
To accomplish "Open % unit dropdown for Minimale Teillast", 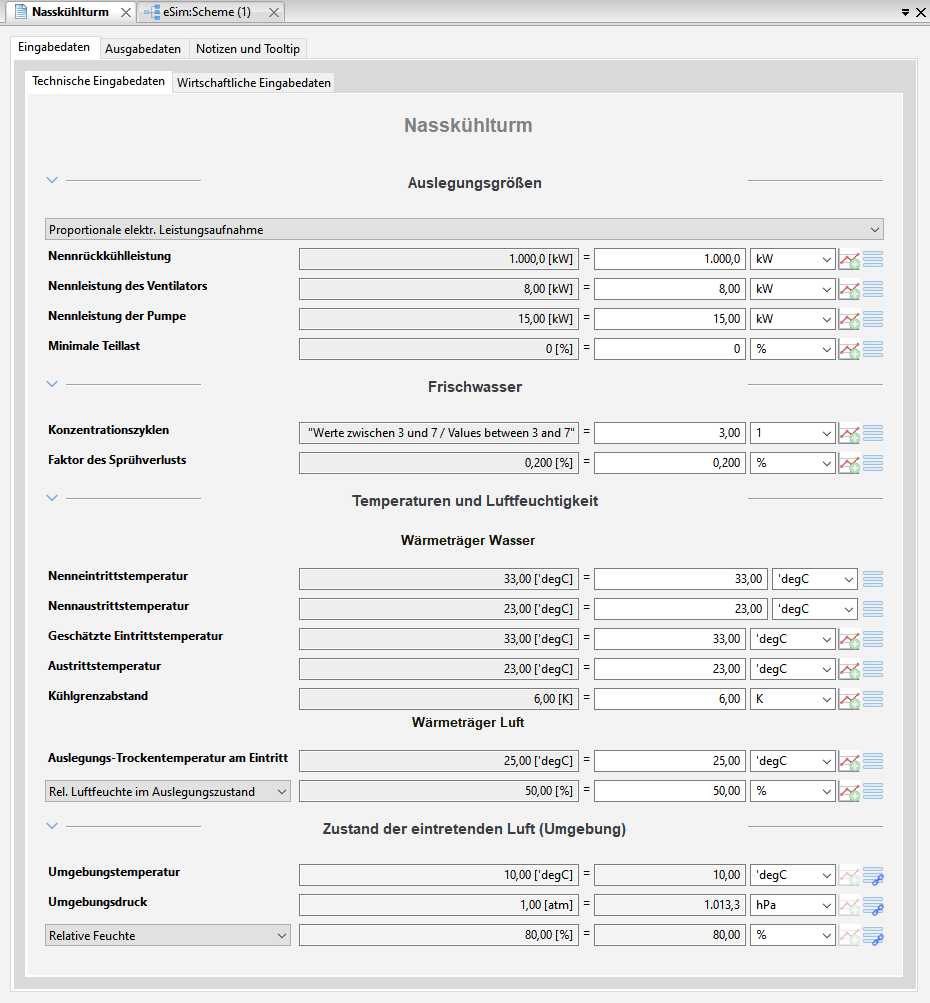I will point(792,349).
